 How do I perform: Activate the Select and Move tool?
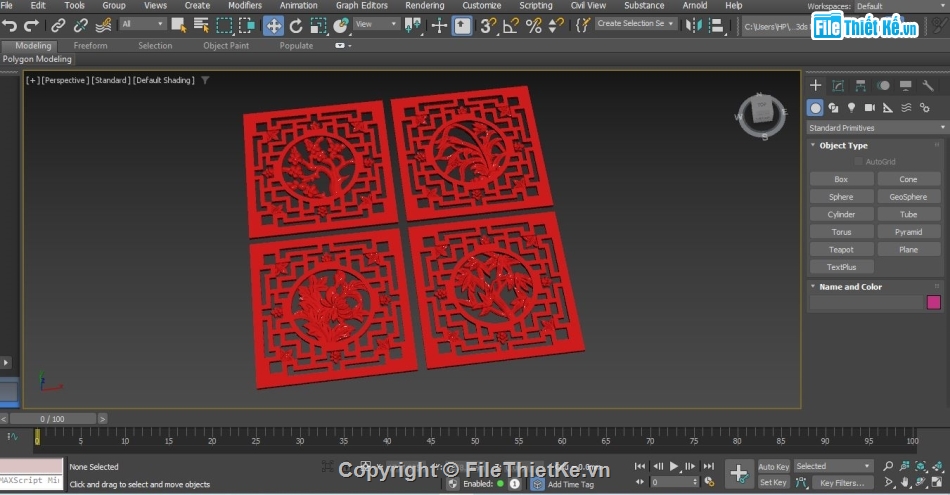[274, 25]
